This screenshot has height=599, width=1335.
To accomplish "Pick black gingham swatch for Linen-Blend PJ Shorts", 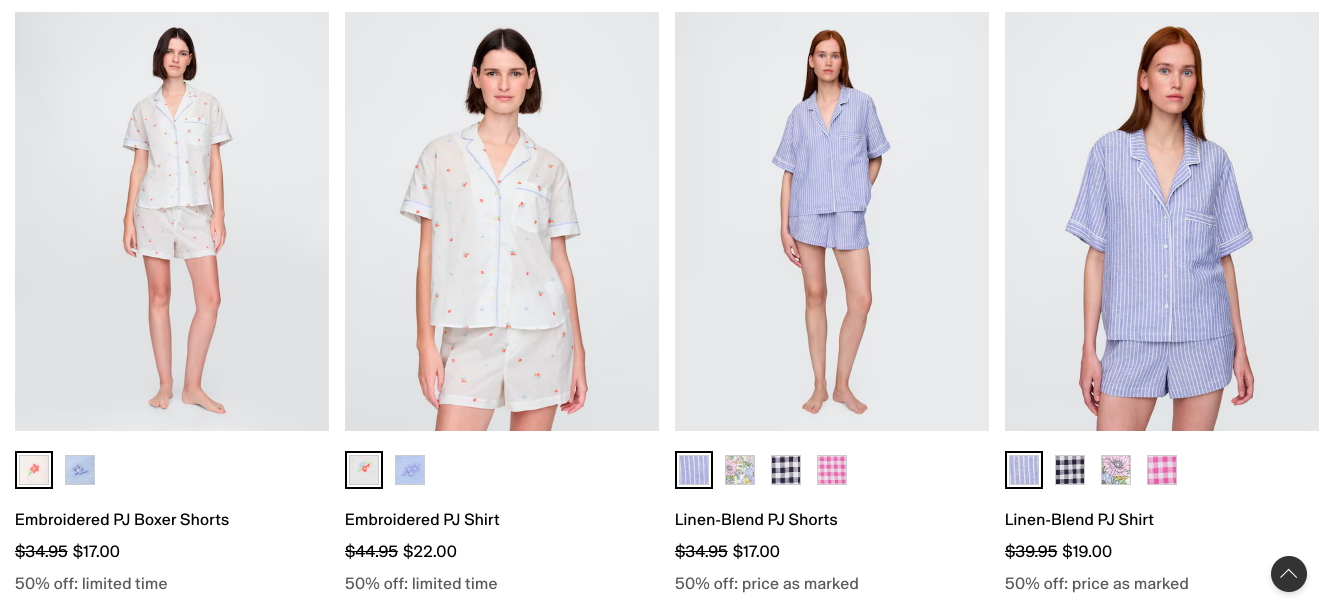I will (x=786, y=470).
